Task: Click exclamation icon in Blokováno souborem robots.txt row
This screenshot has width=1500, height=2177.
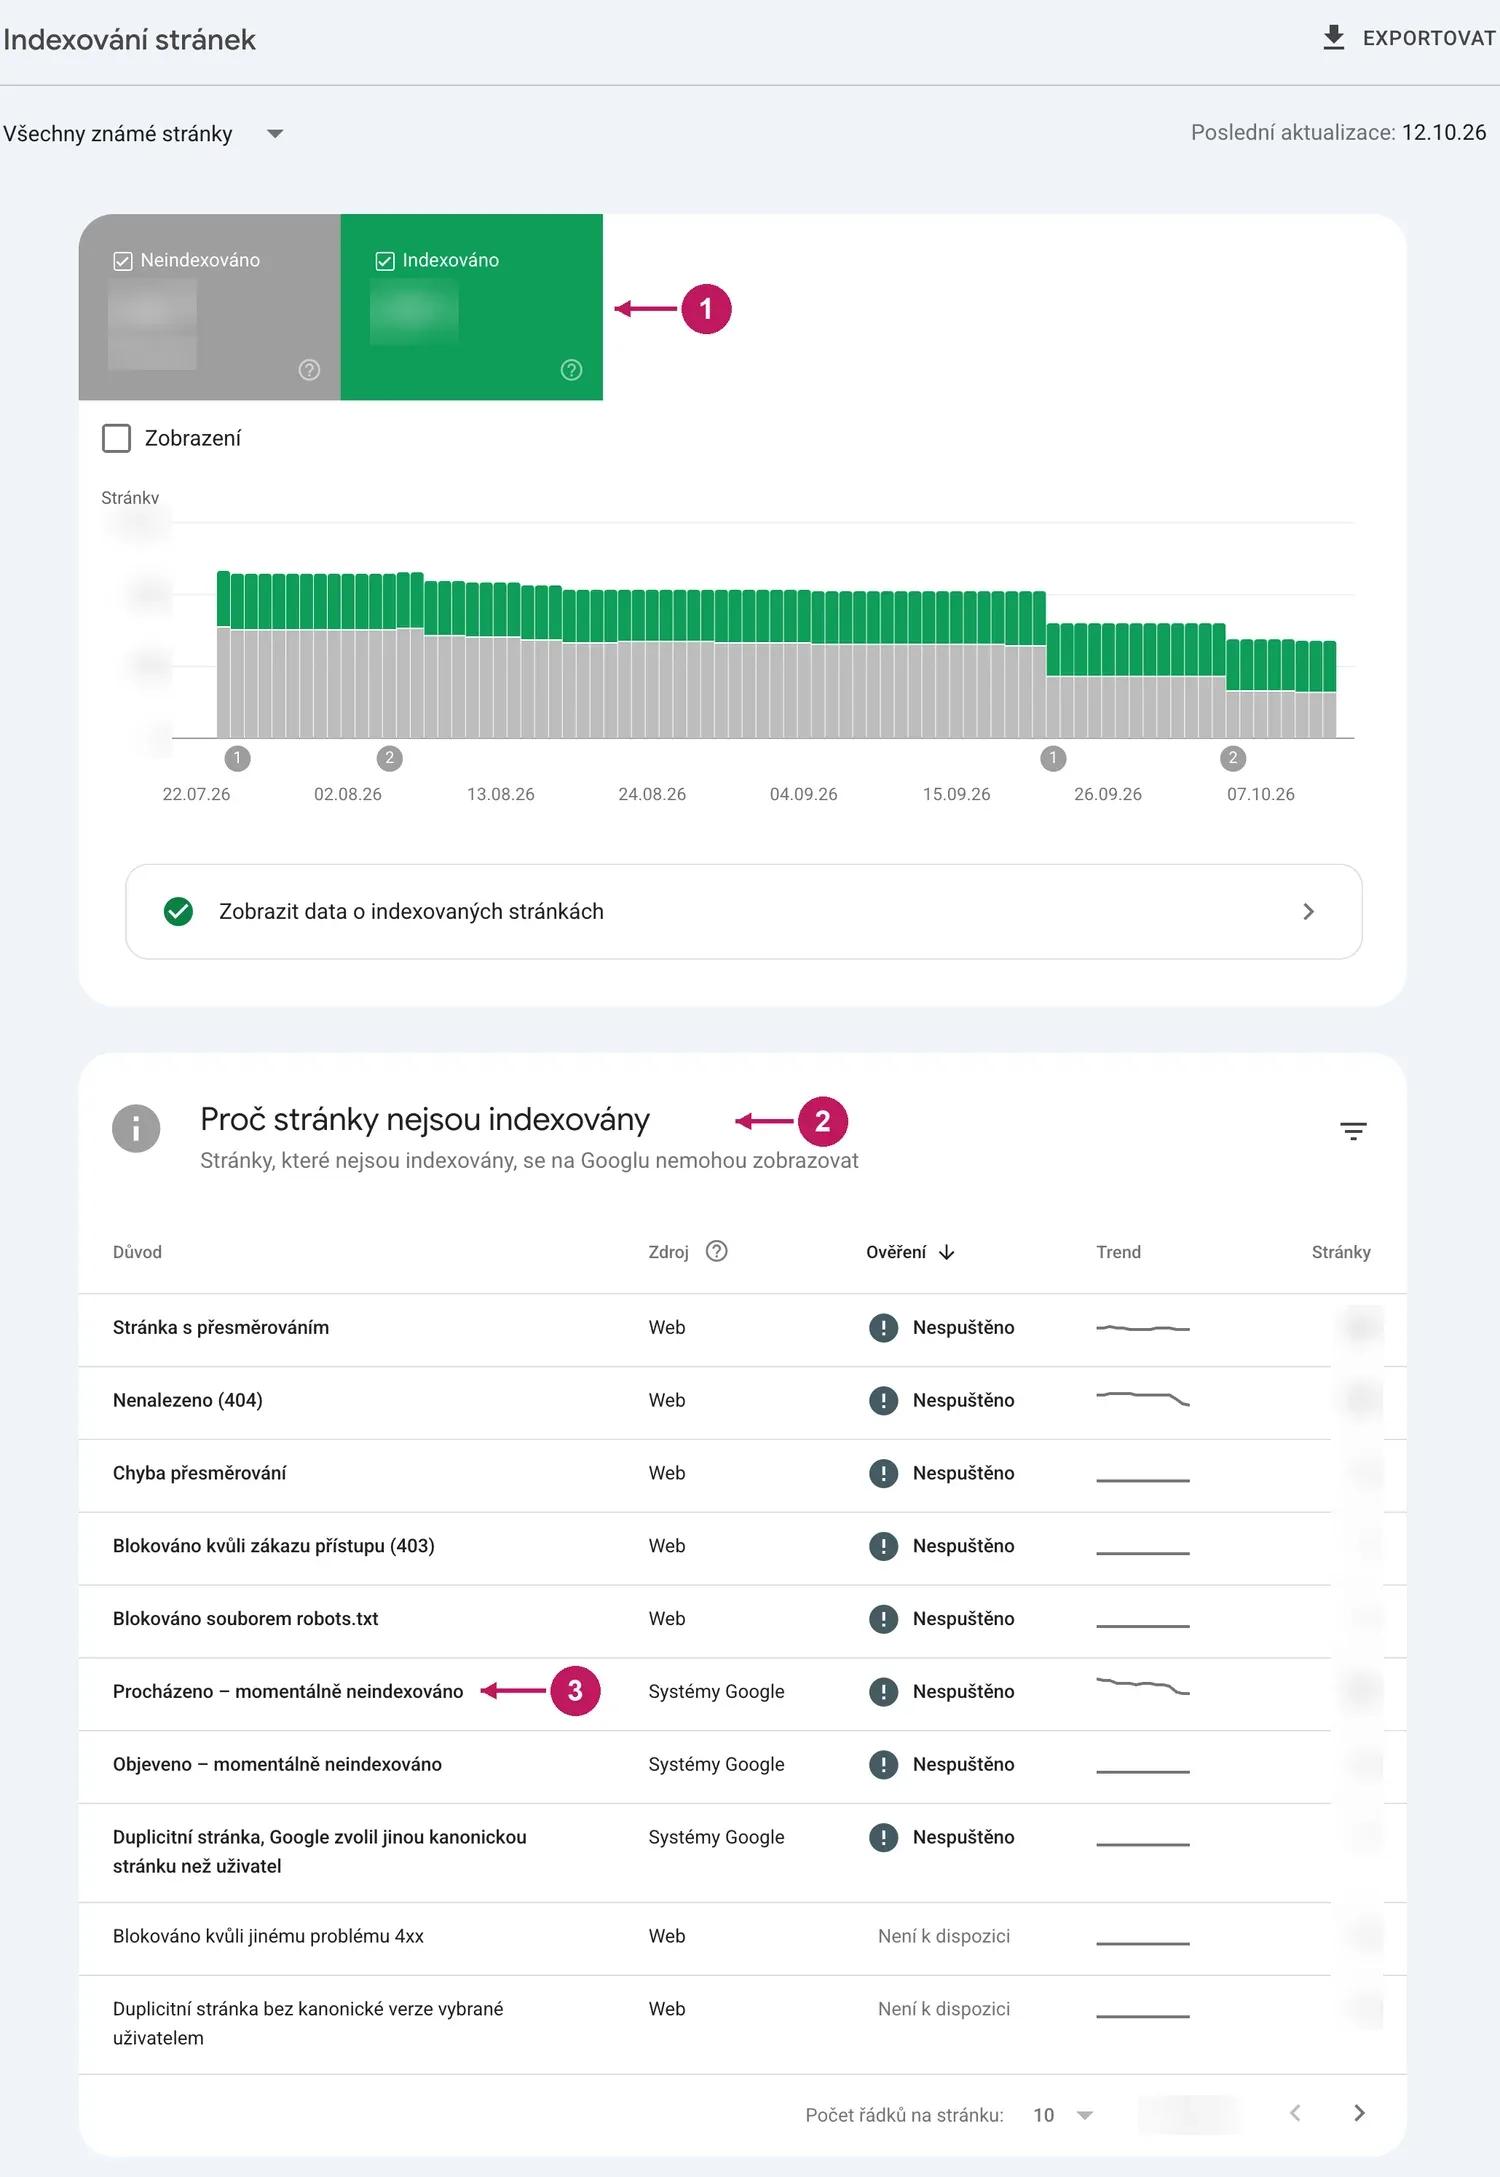Action: 883,1619
